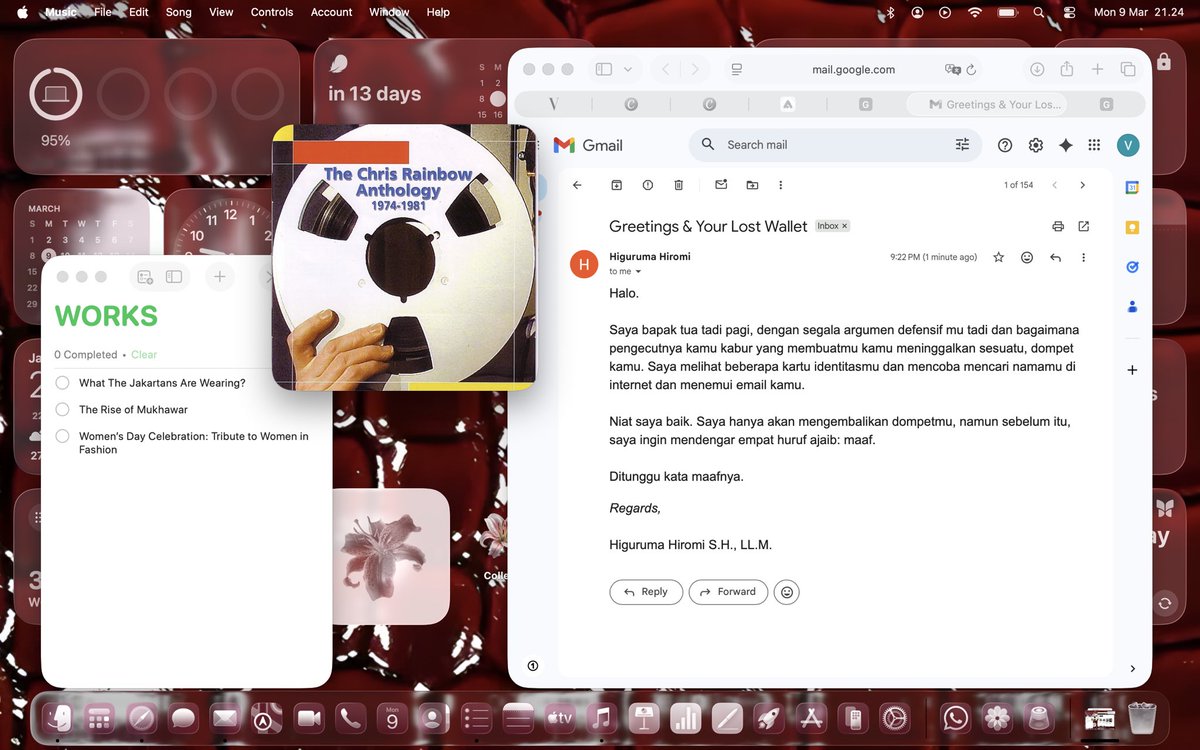Focus the Search mail field
Image resolution: width=1200 pixels, height=750 pixels.
[834, 145]
